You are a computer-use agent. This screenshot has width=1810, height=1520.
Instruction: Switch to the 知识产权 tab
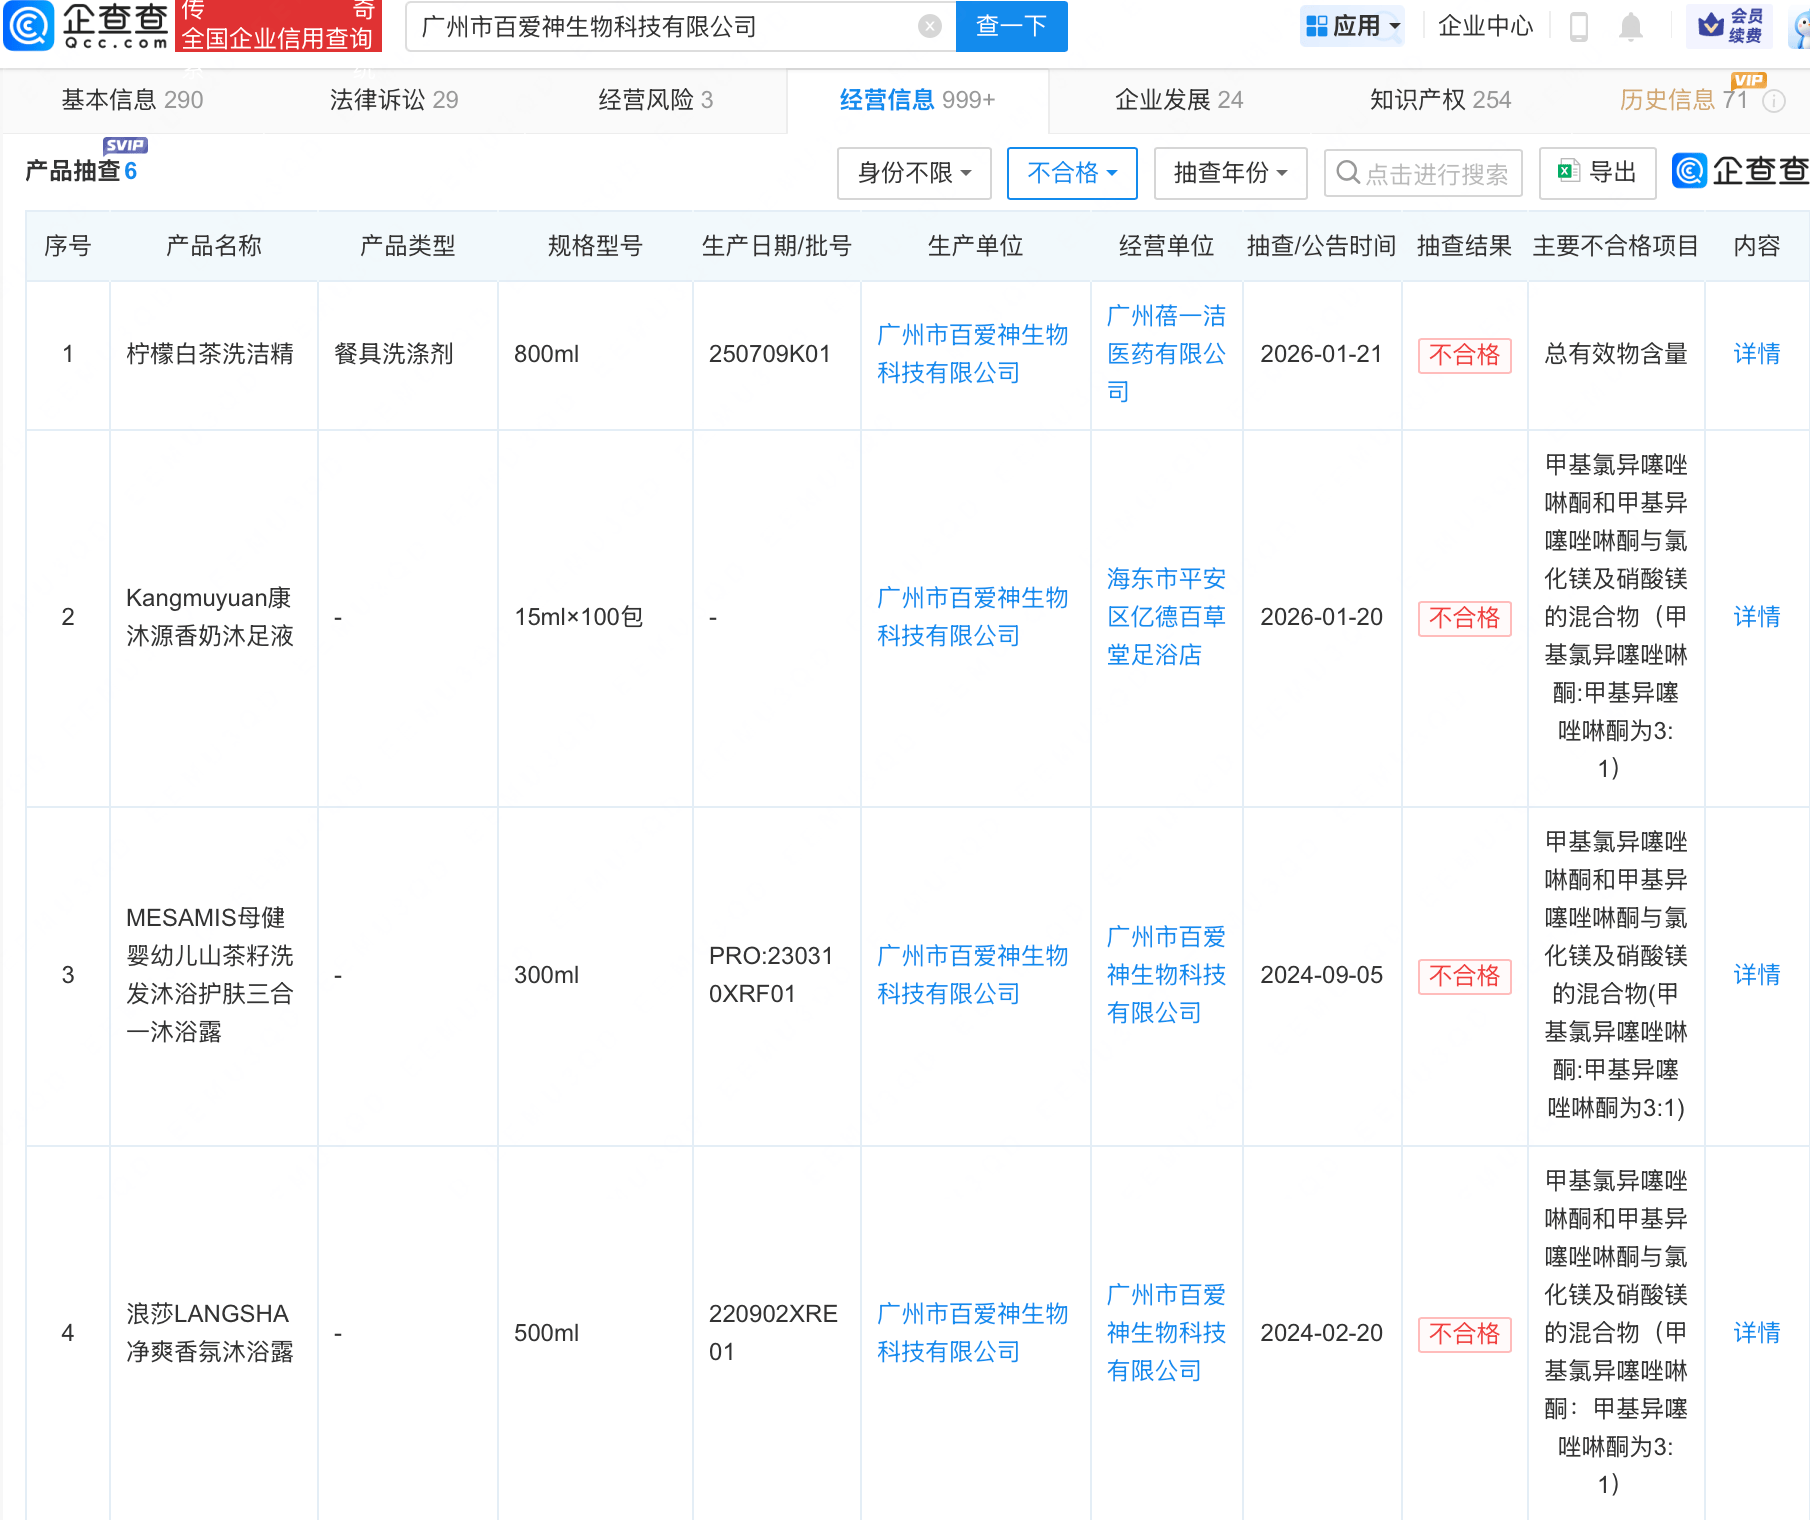coord(1440,100)
